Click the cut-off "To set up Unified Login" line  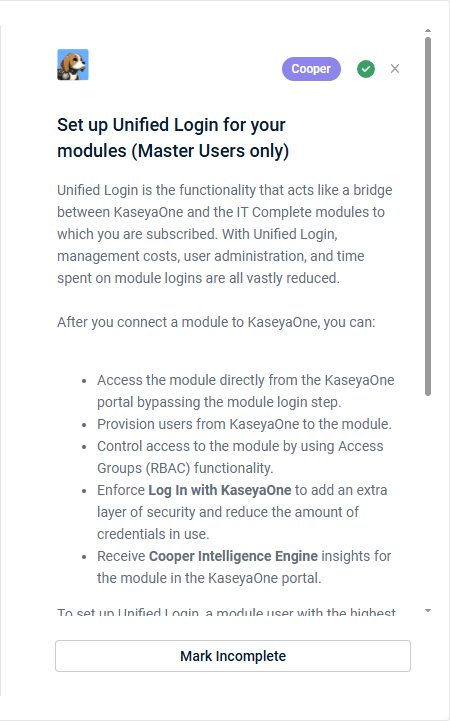(x=226, y=612)
